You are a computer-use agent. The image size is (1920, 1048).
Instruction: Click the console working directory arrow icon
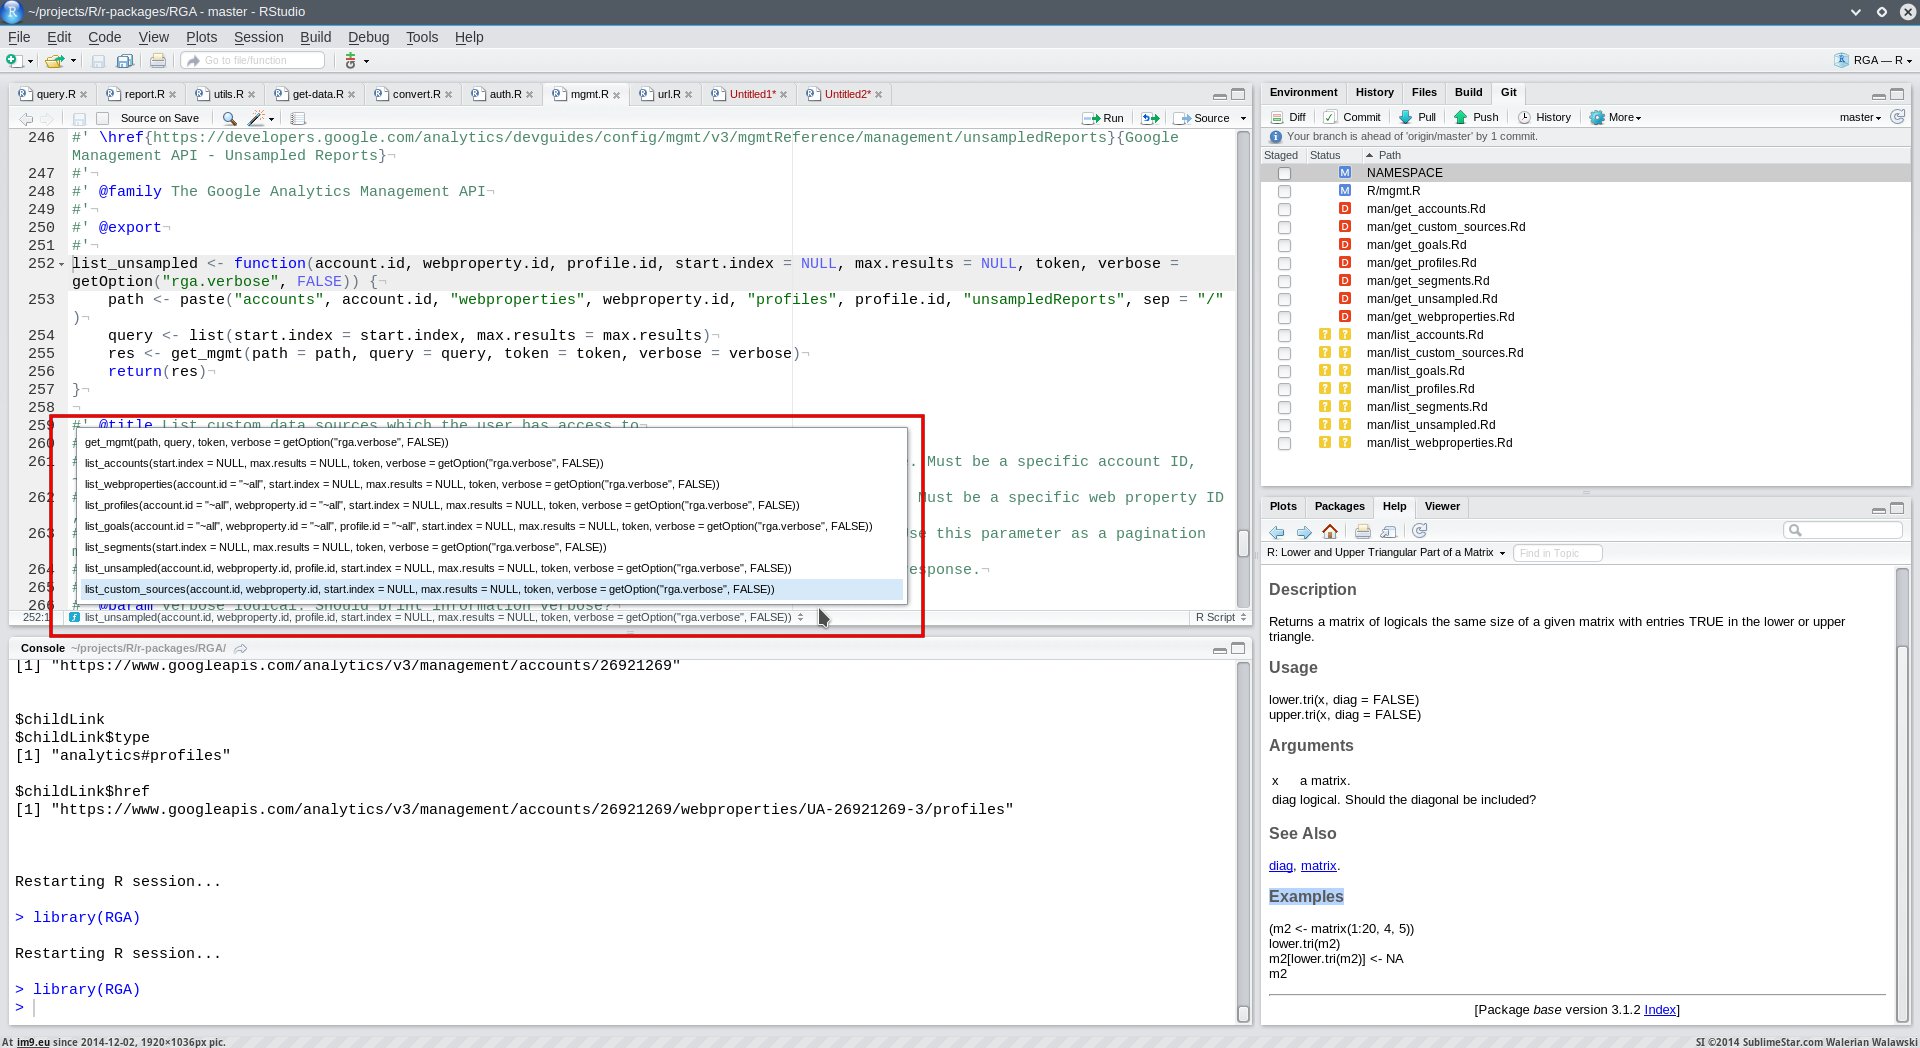(241, 648)
